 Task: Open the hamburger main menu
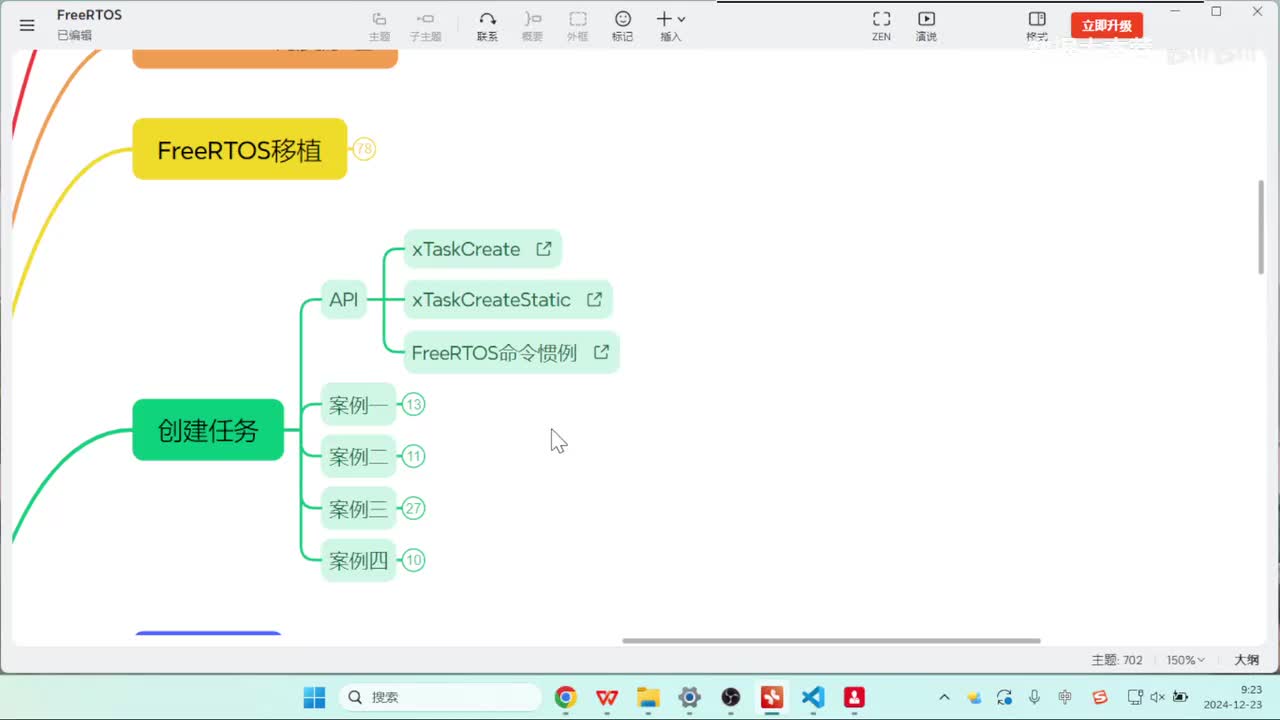[27, 25]
